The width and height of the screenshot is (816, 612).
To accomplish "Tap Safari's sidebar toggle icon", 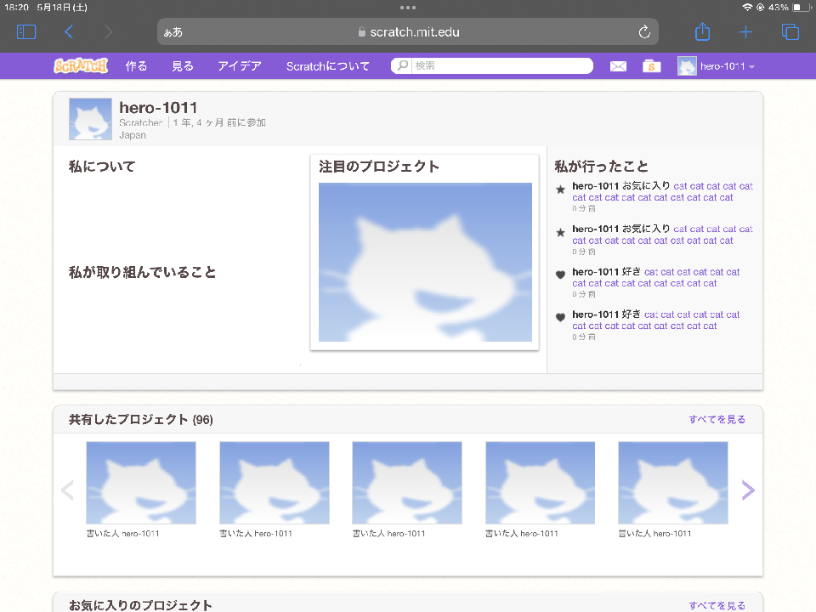I will pos(27,32).
